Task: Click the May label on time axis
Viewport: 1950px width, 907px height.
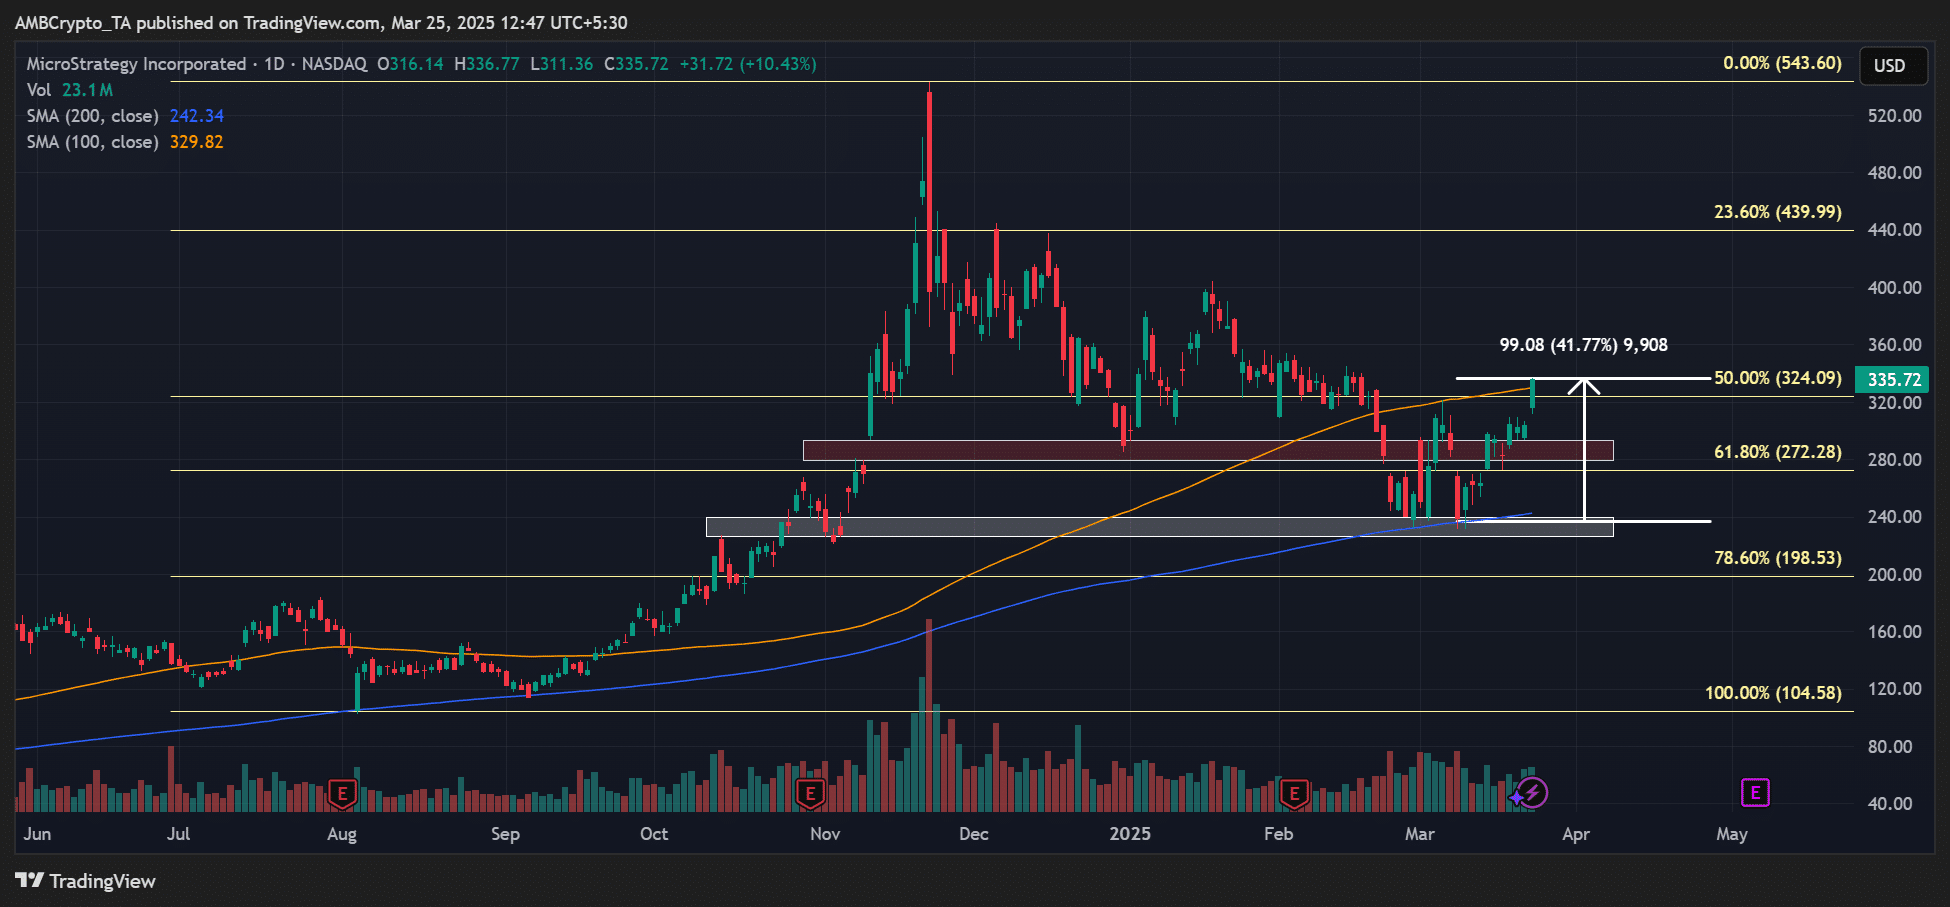Action: pos(1732,834)
